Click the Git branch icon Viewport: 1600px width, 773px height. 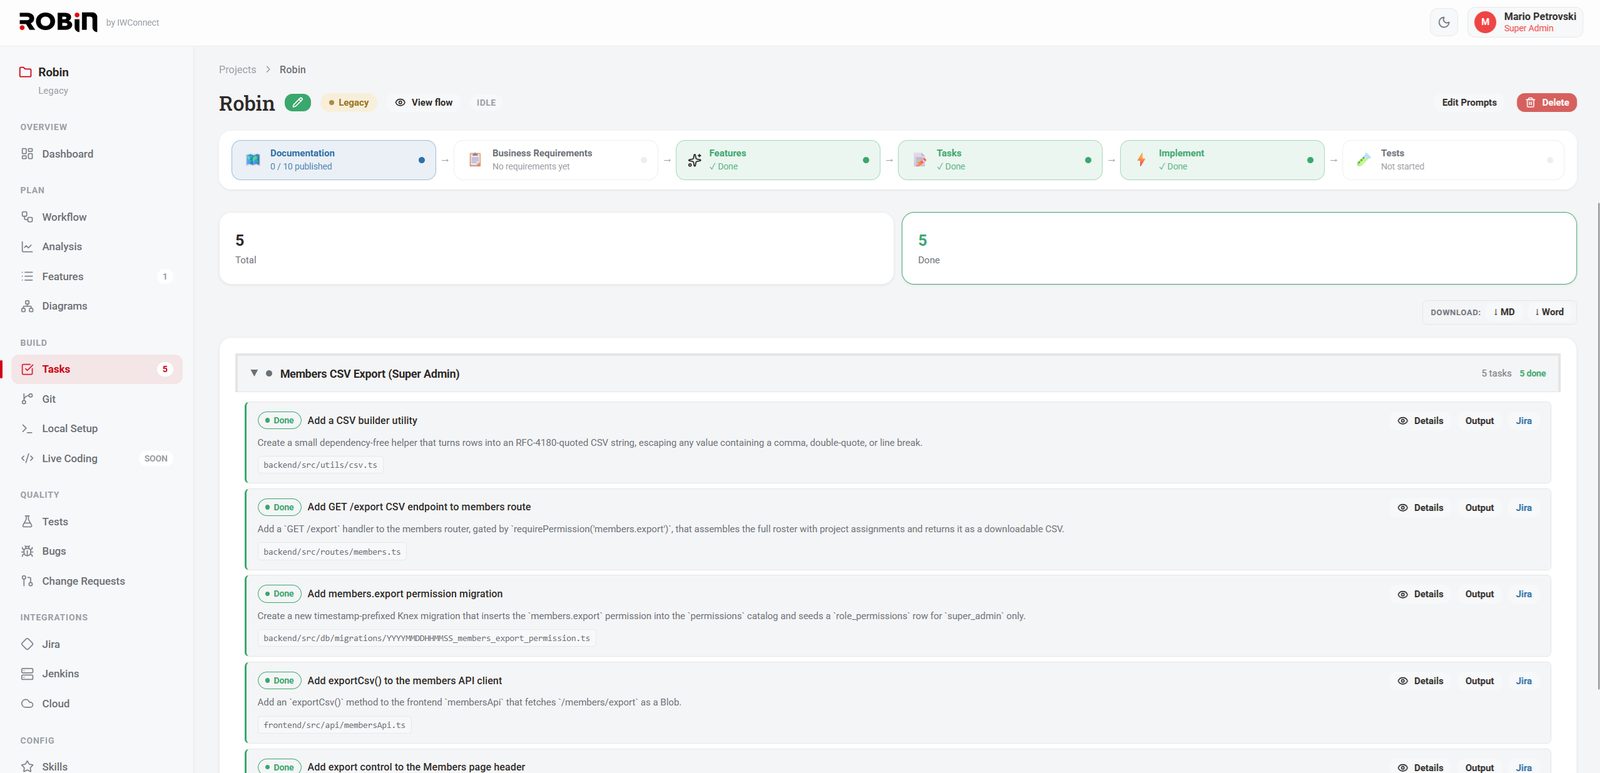pyautogui.click(x=27, y=399)
